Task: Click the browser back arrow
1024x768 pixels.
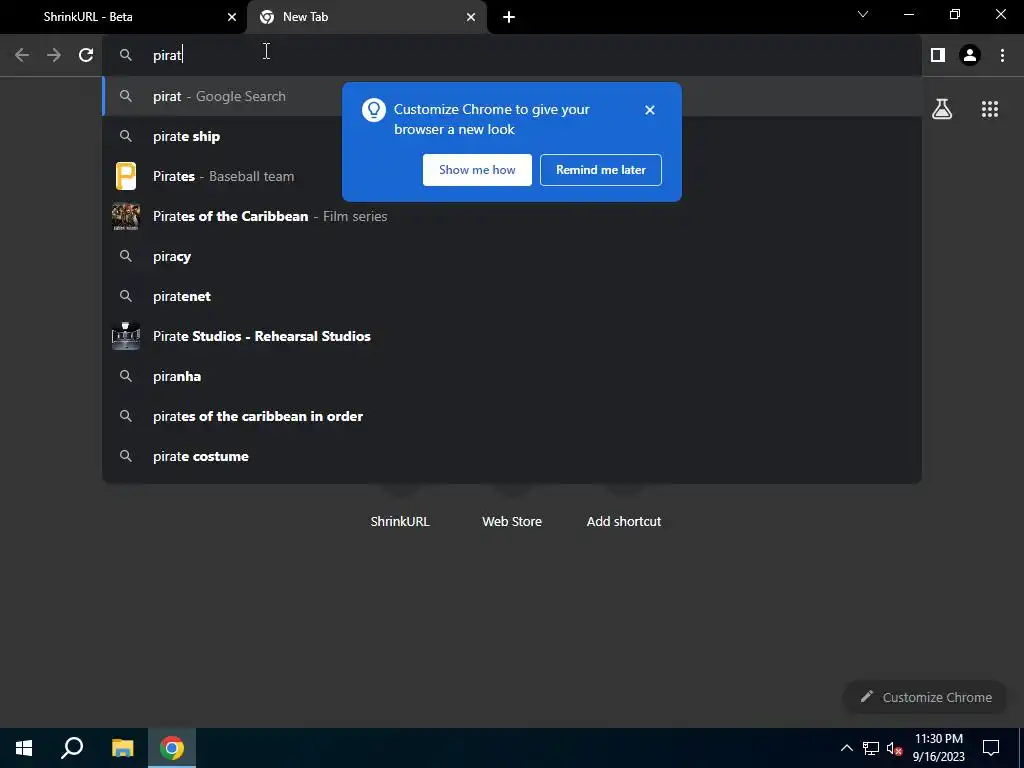Action: (22, 55)
